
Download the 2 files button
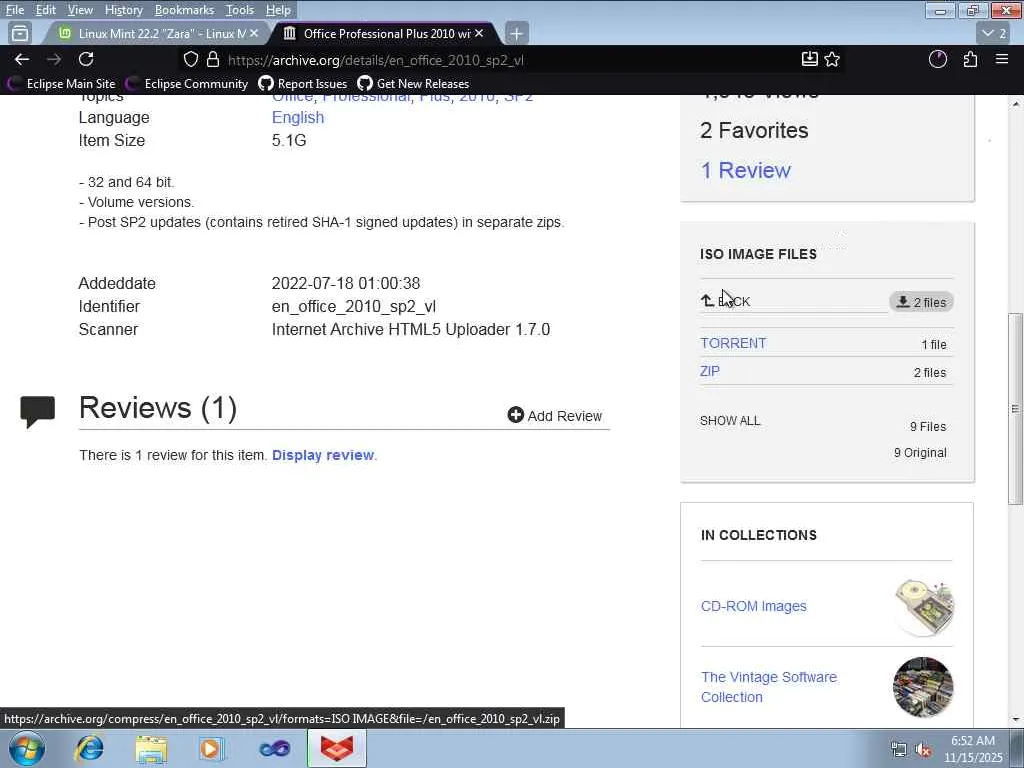pos(921,302)
